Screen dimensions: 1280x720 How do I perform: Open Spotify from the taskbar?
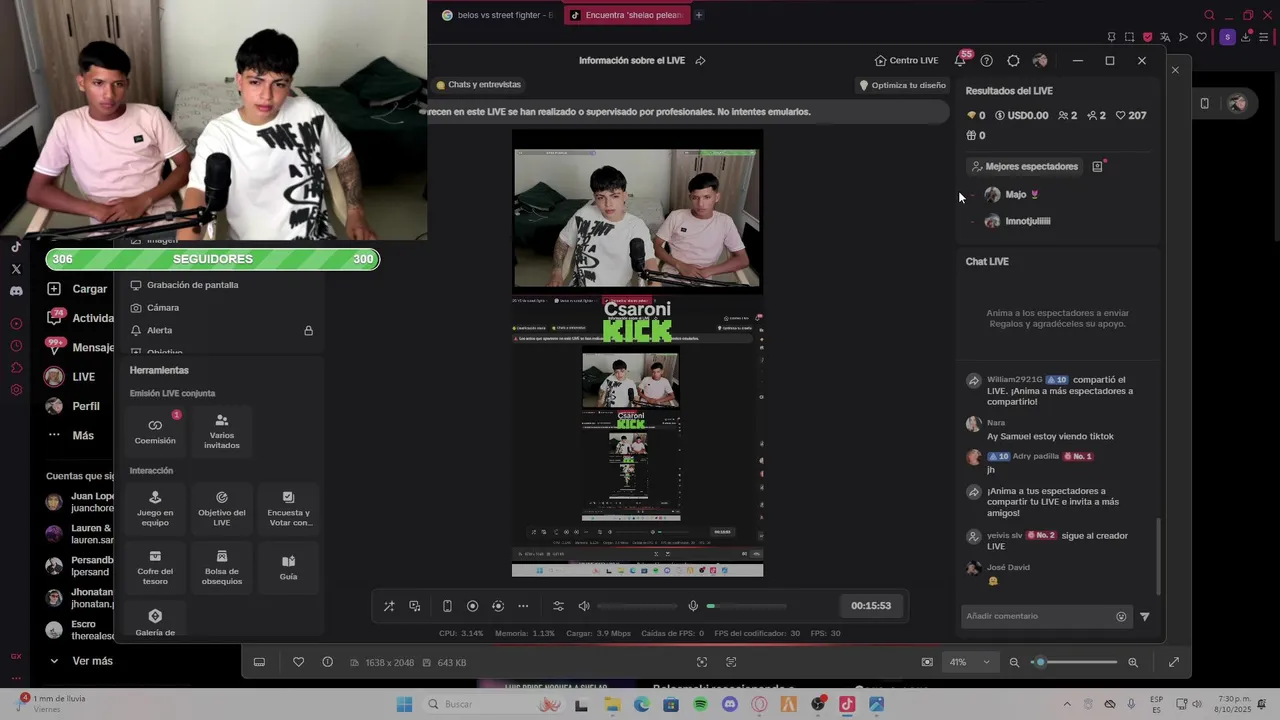pos(700,705)
